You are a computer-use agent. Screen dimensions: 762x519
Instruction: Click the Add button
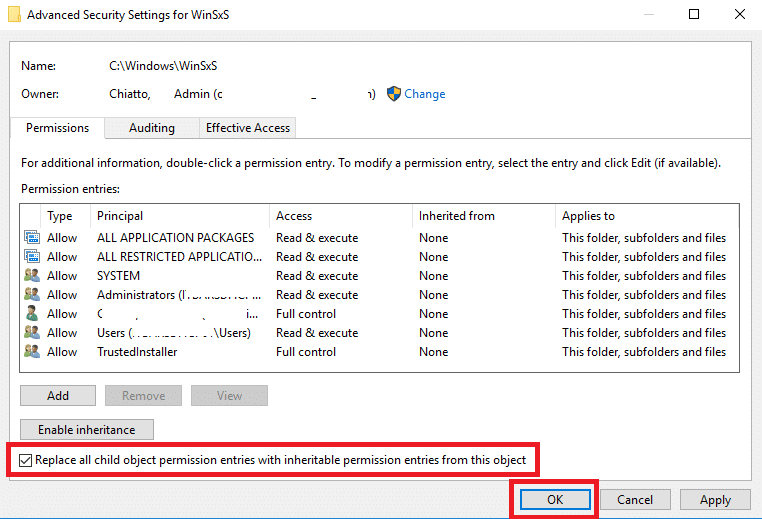pyautogui.click(x=58, y=396)
